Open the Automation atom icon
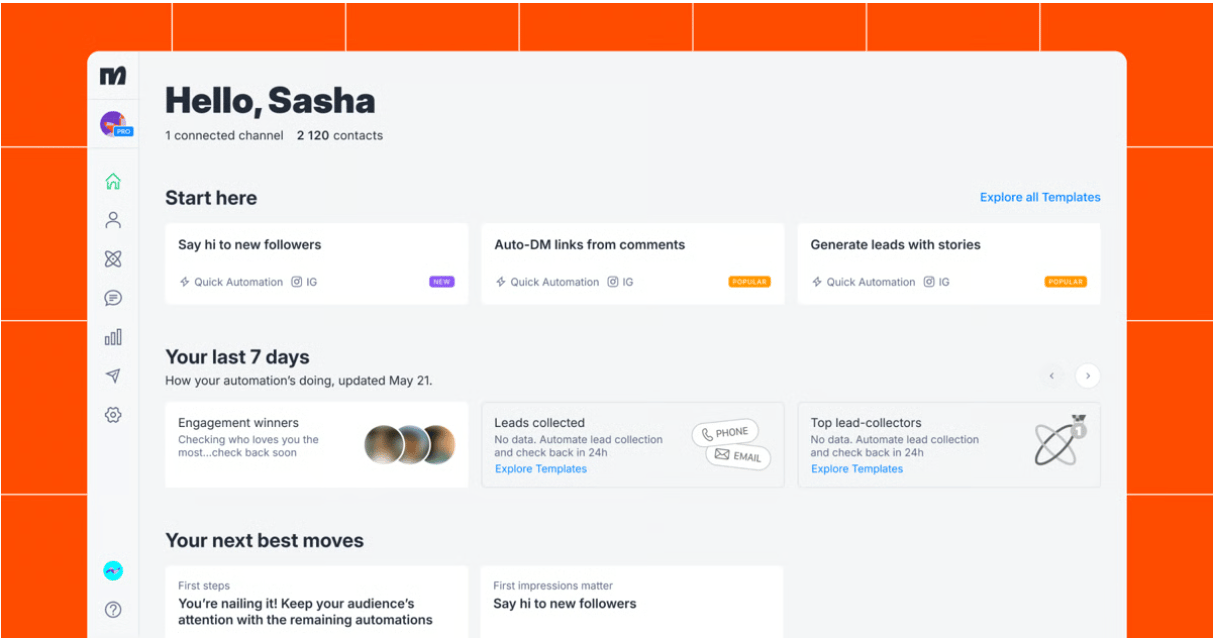The width and height of the screenshot is (1214, 638). (x=113, y=259)
